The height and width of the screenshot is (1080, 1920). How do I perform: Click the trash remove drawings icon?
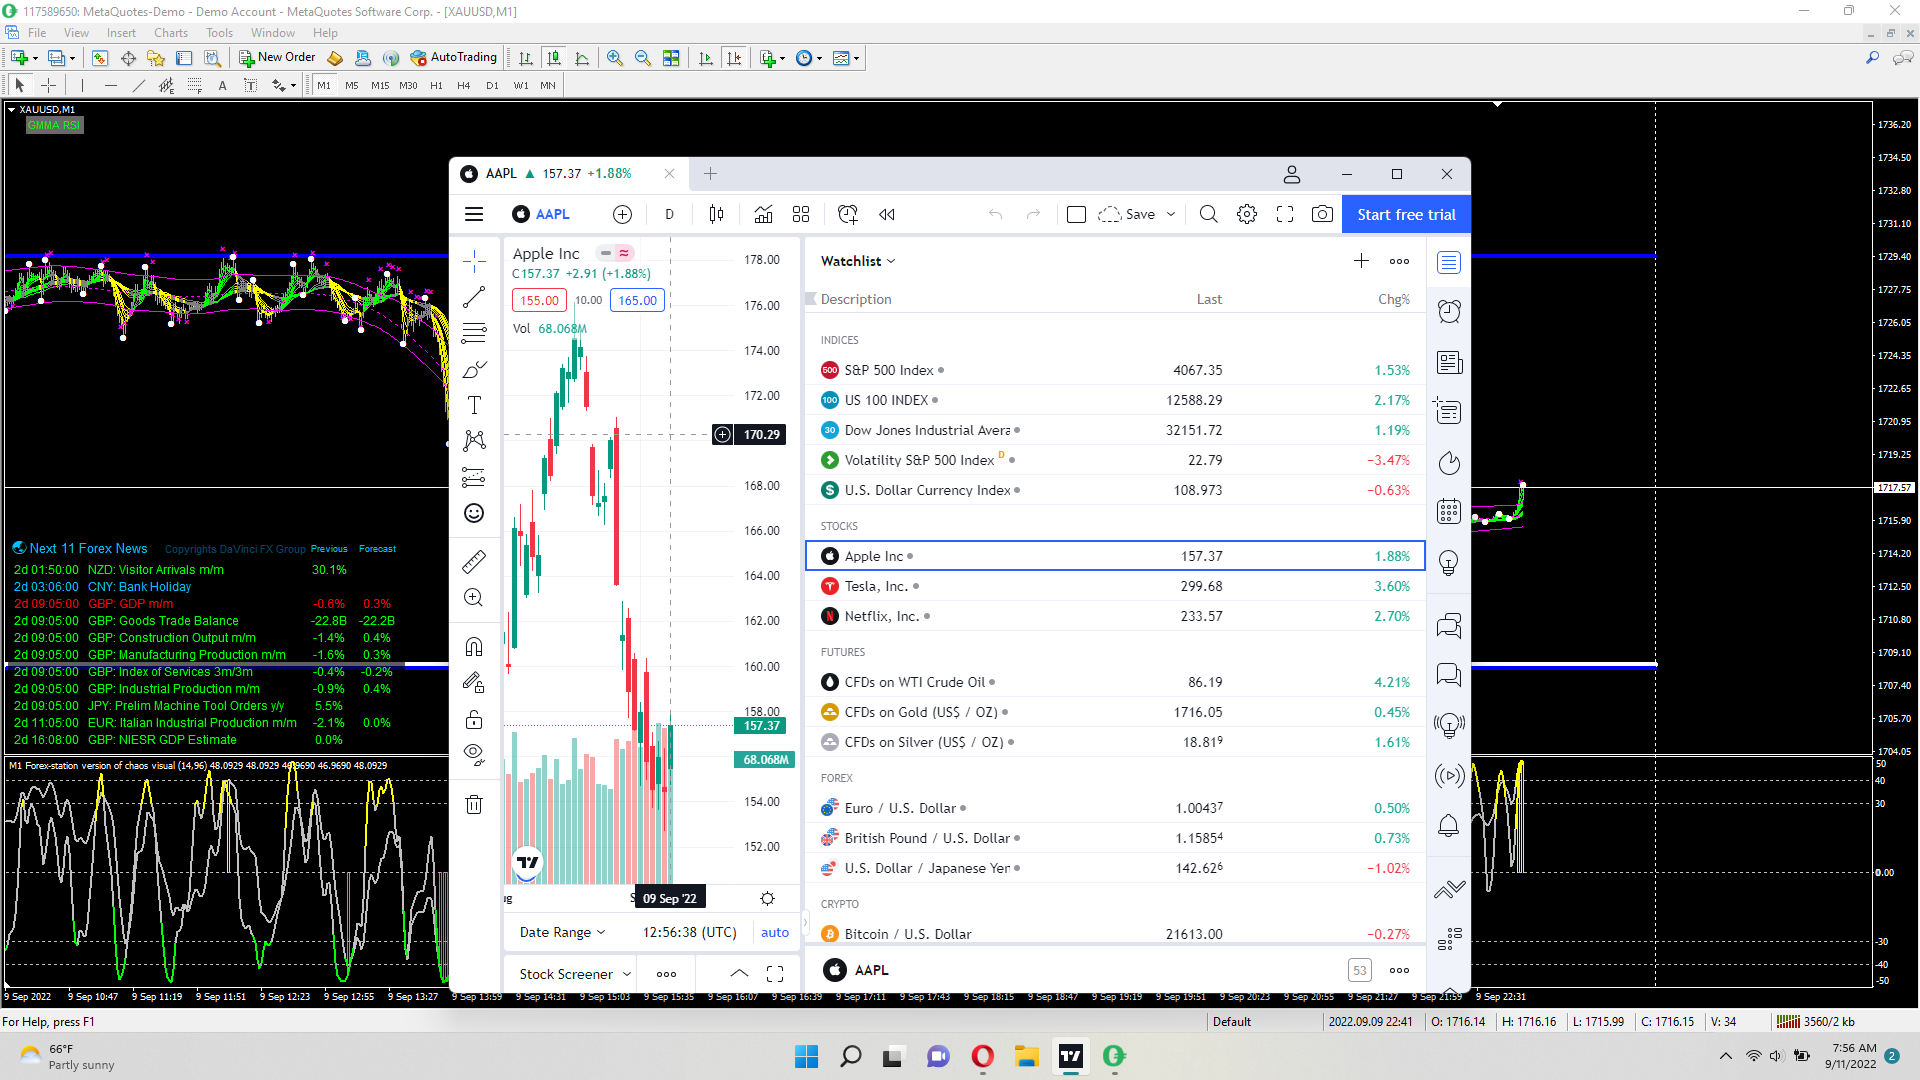(474, 805)
